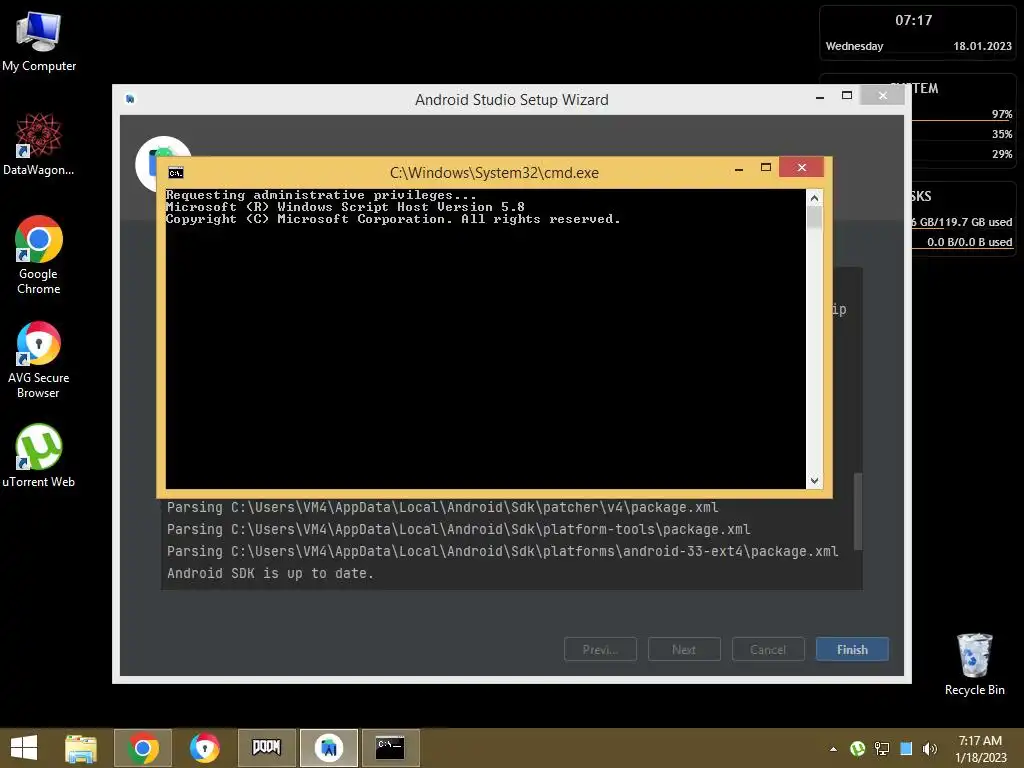
Task: Click the patcher v4 package.xml log line
Action: (442, 507)
